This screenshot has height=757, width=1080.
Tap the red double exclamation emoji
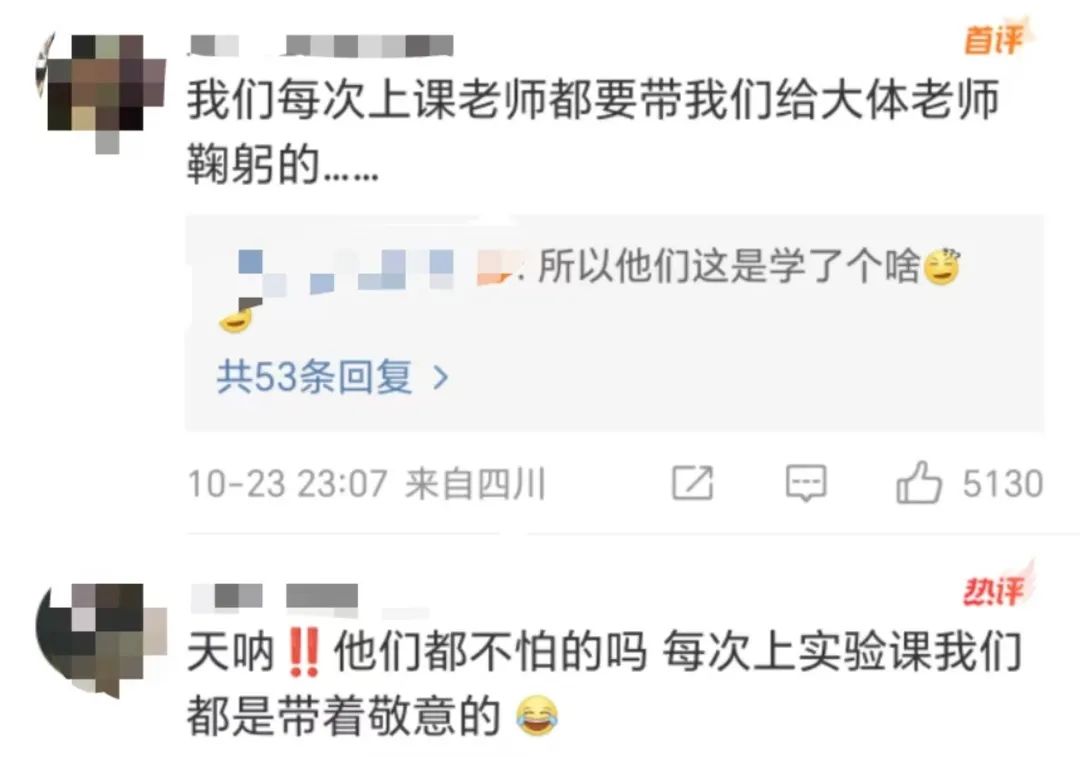[x=303, y=652]
